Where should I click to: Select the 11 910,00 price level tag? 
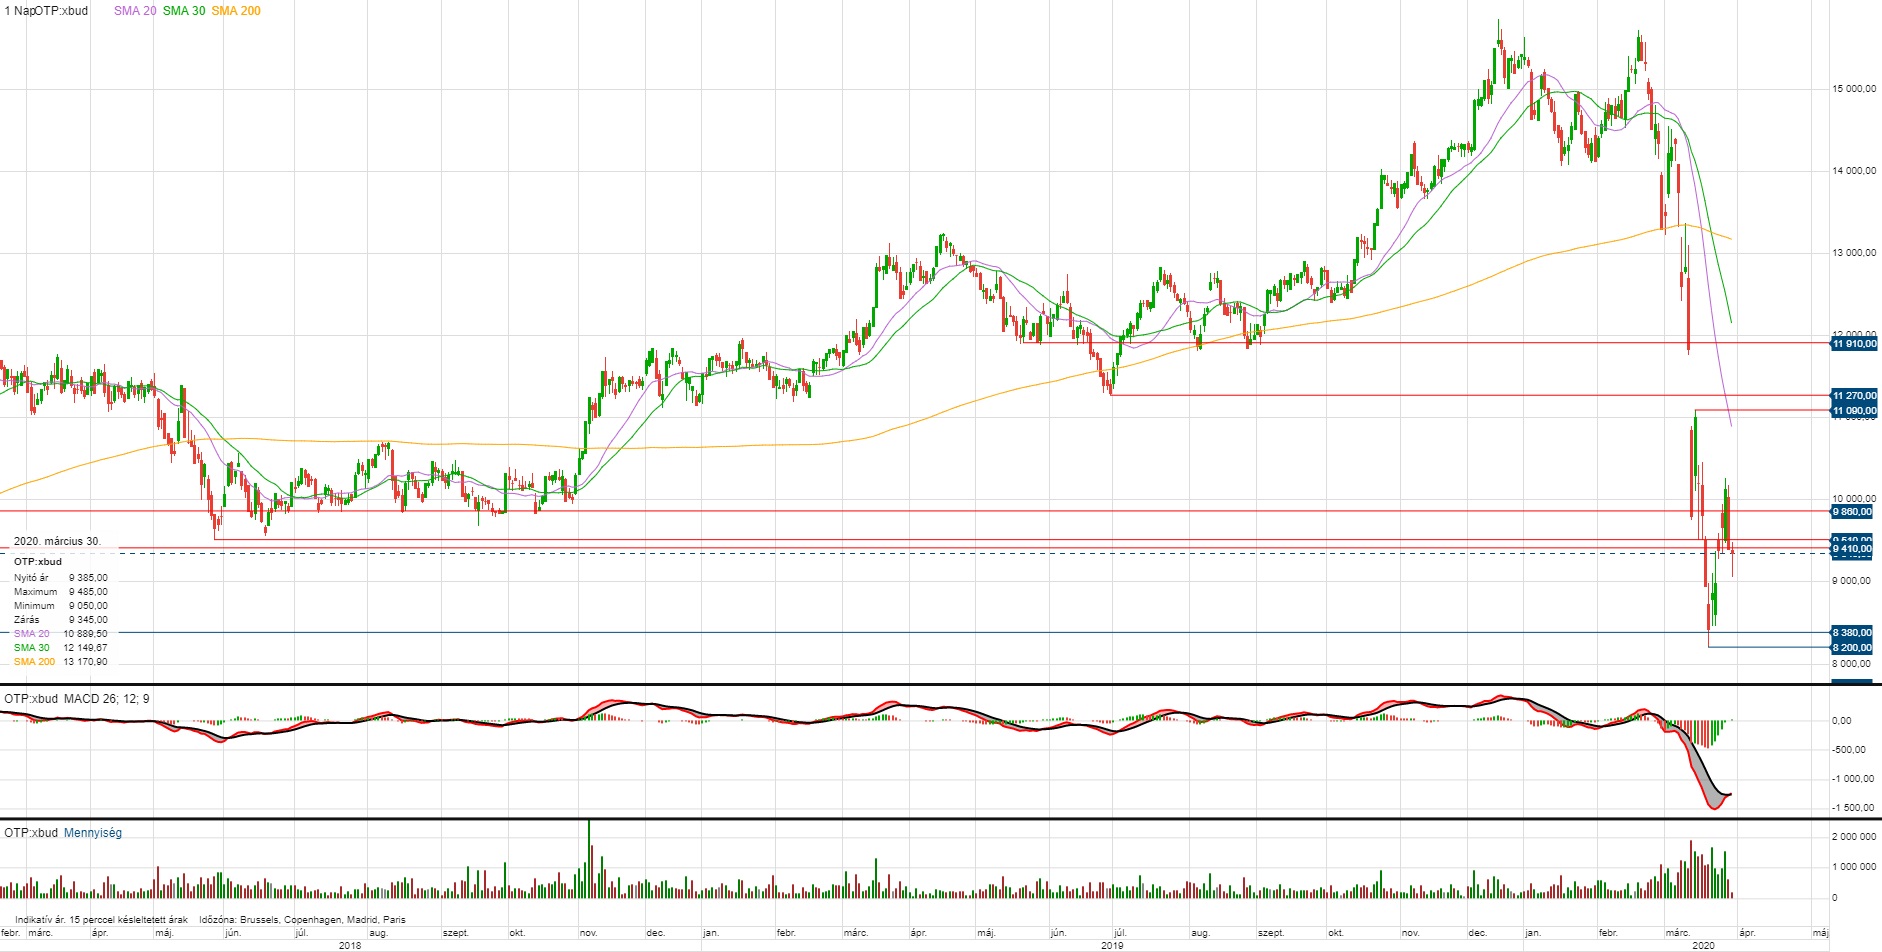pos(1853,344)
